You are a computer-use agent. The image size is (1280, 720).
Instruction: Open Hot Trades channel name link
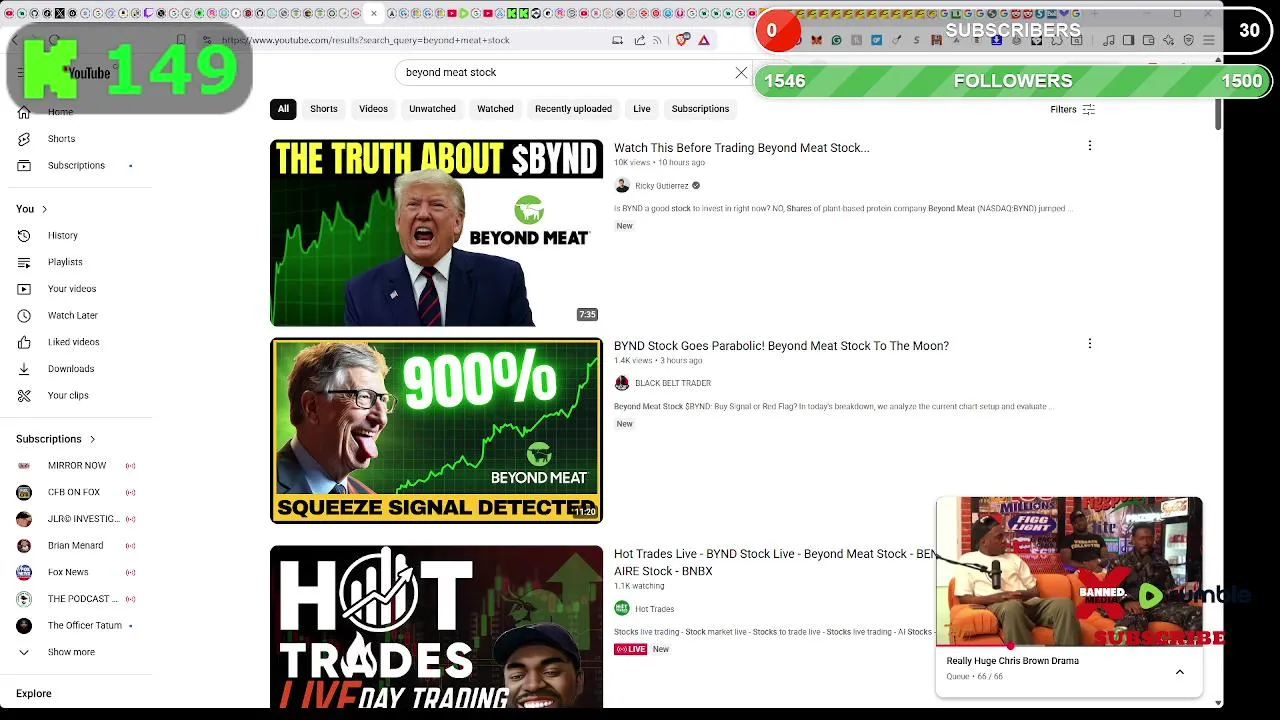pyautogui.click(x=654, y=609)
